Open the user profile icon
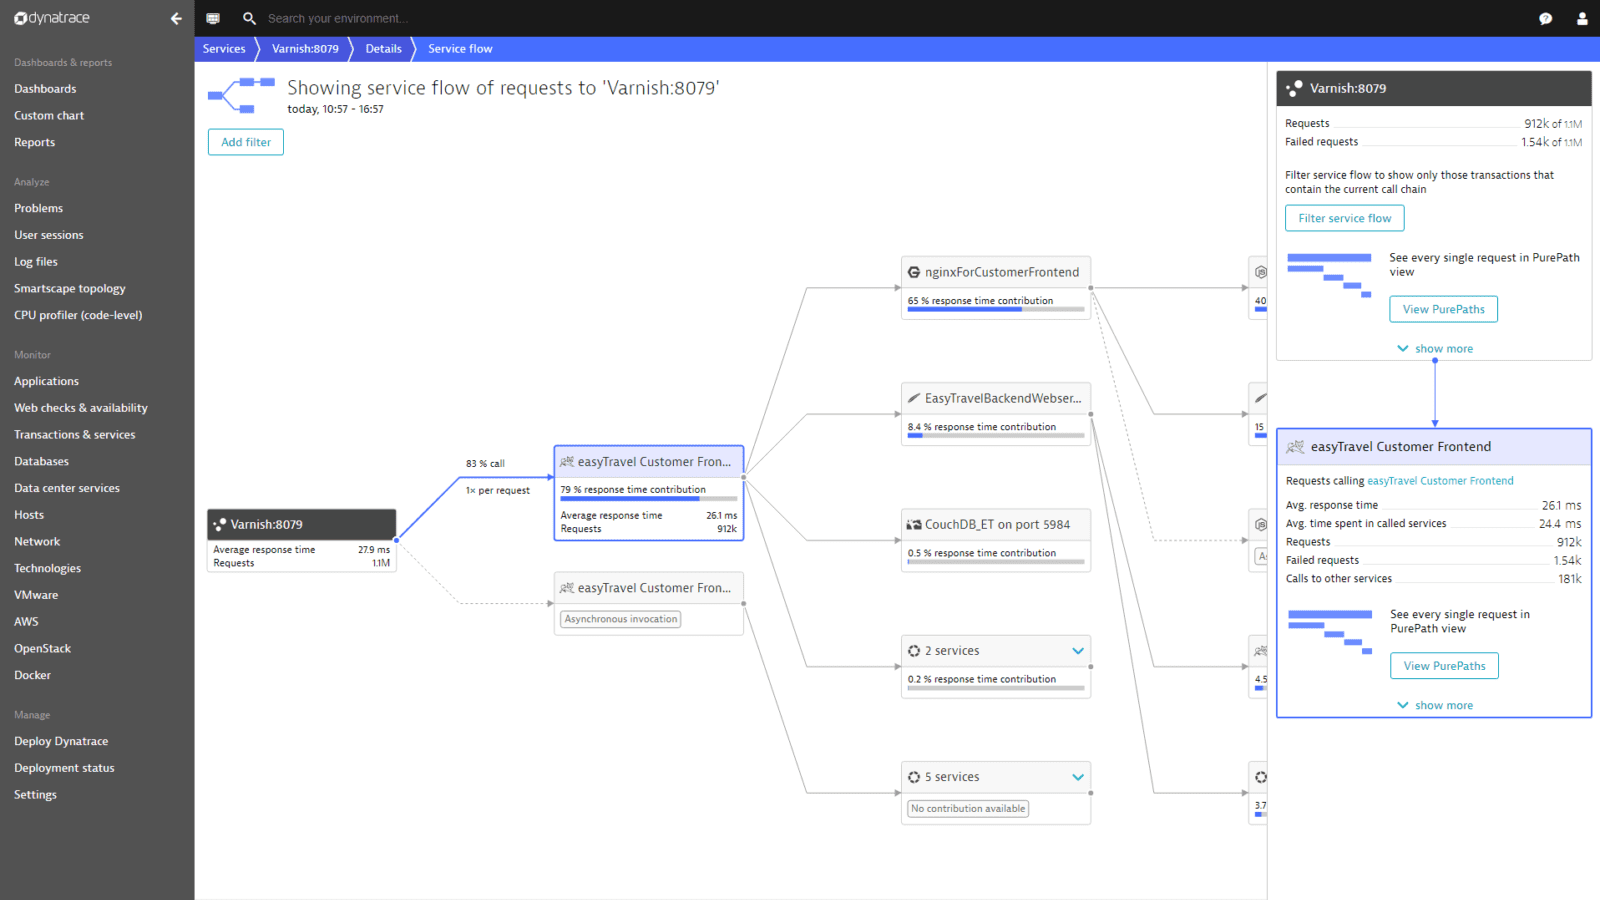The width and height of the screenshot is (1600, 900). [x=1582, y=18]
